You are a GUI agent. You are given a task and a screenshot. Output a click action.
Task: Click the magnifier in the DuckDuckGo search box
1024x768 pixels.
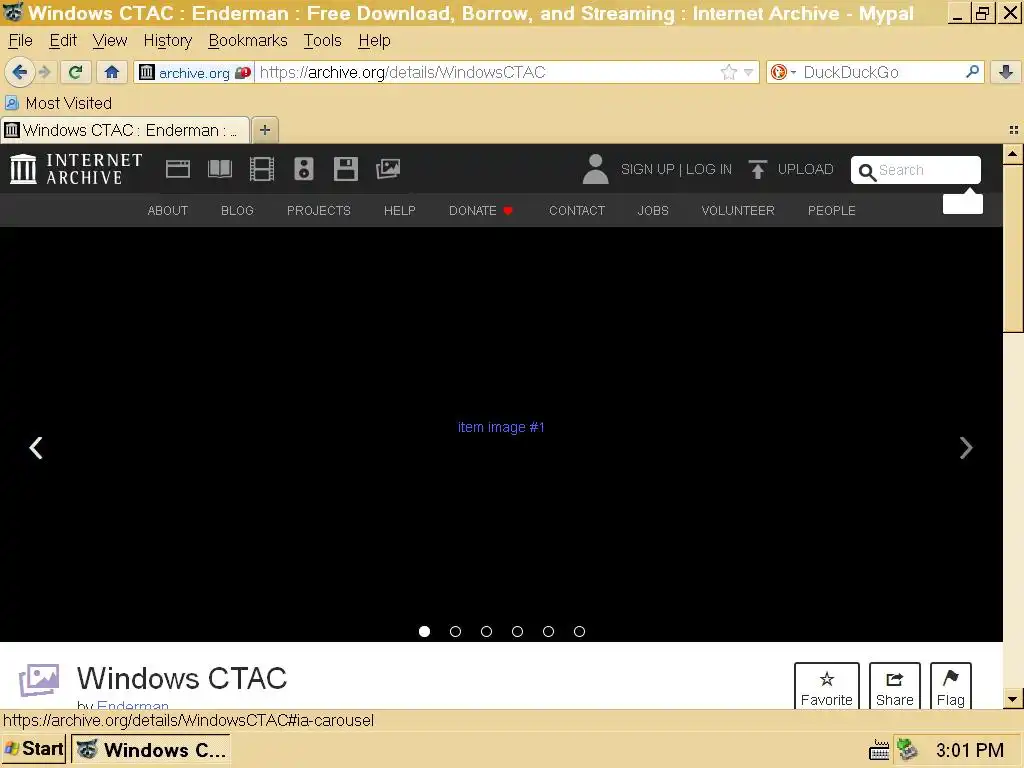[972, 72]
